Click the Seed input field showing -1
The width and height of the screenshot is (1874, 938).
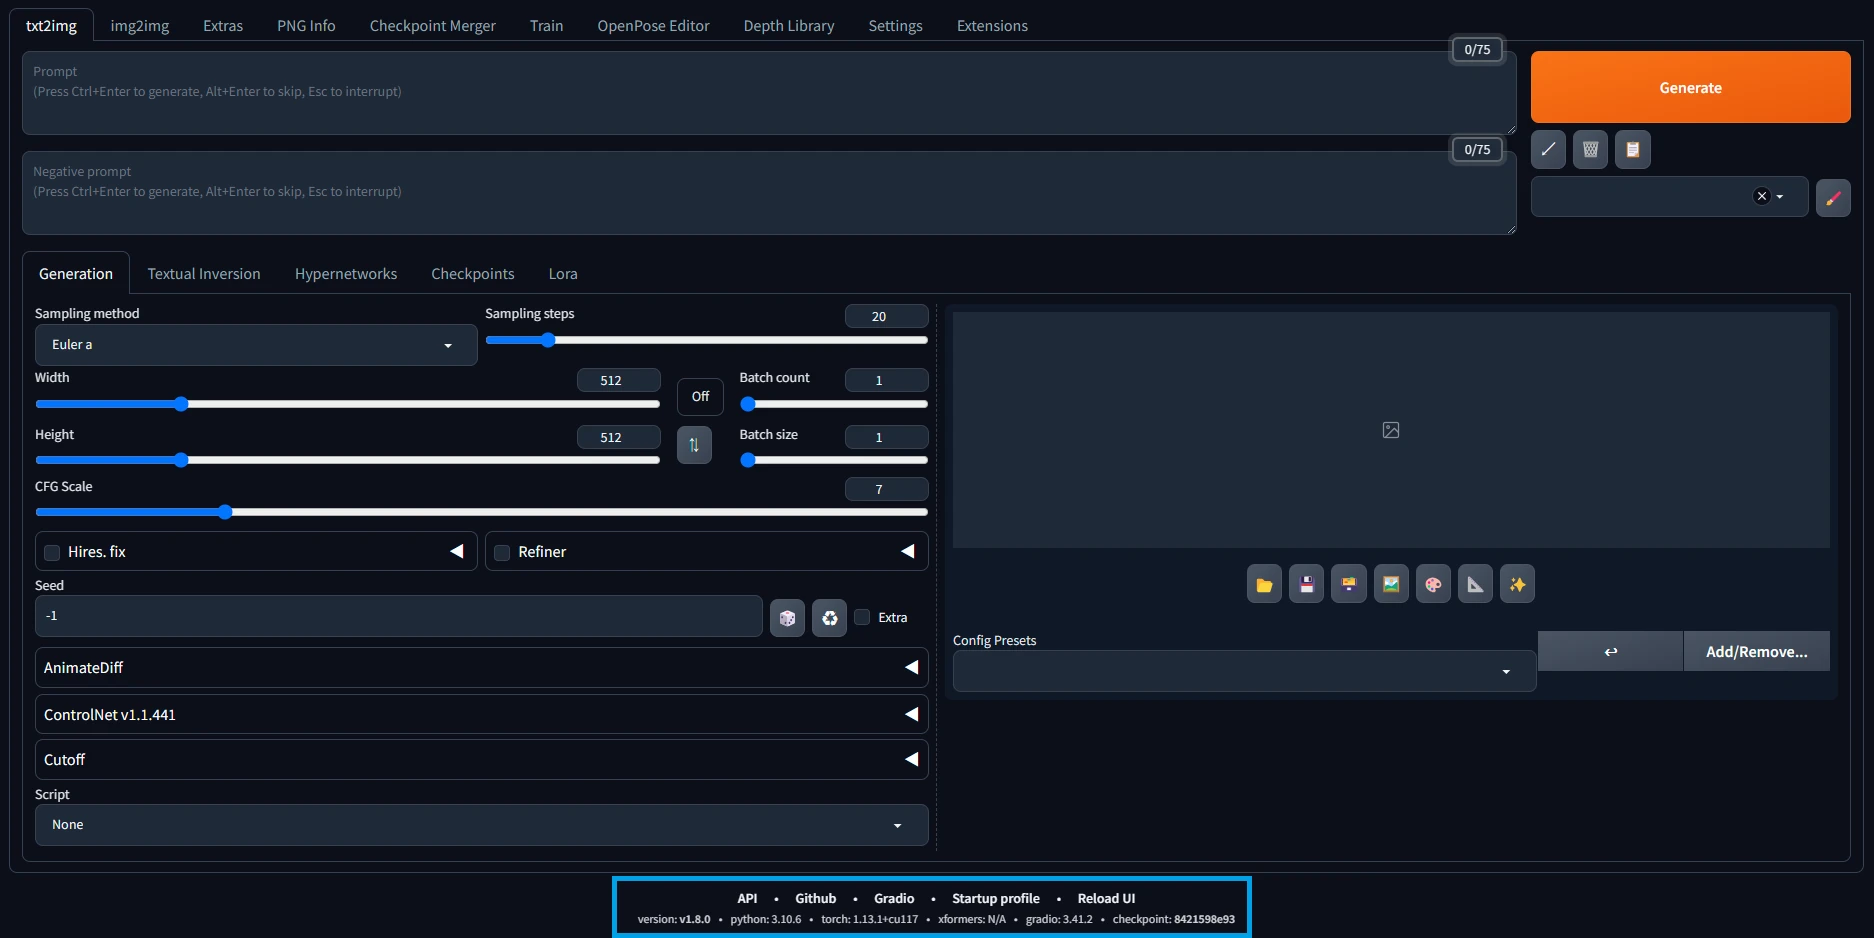398,616
